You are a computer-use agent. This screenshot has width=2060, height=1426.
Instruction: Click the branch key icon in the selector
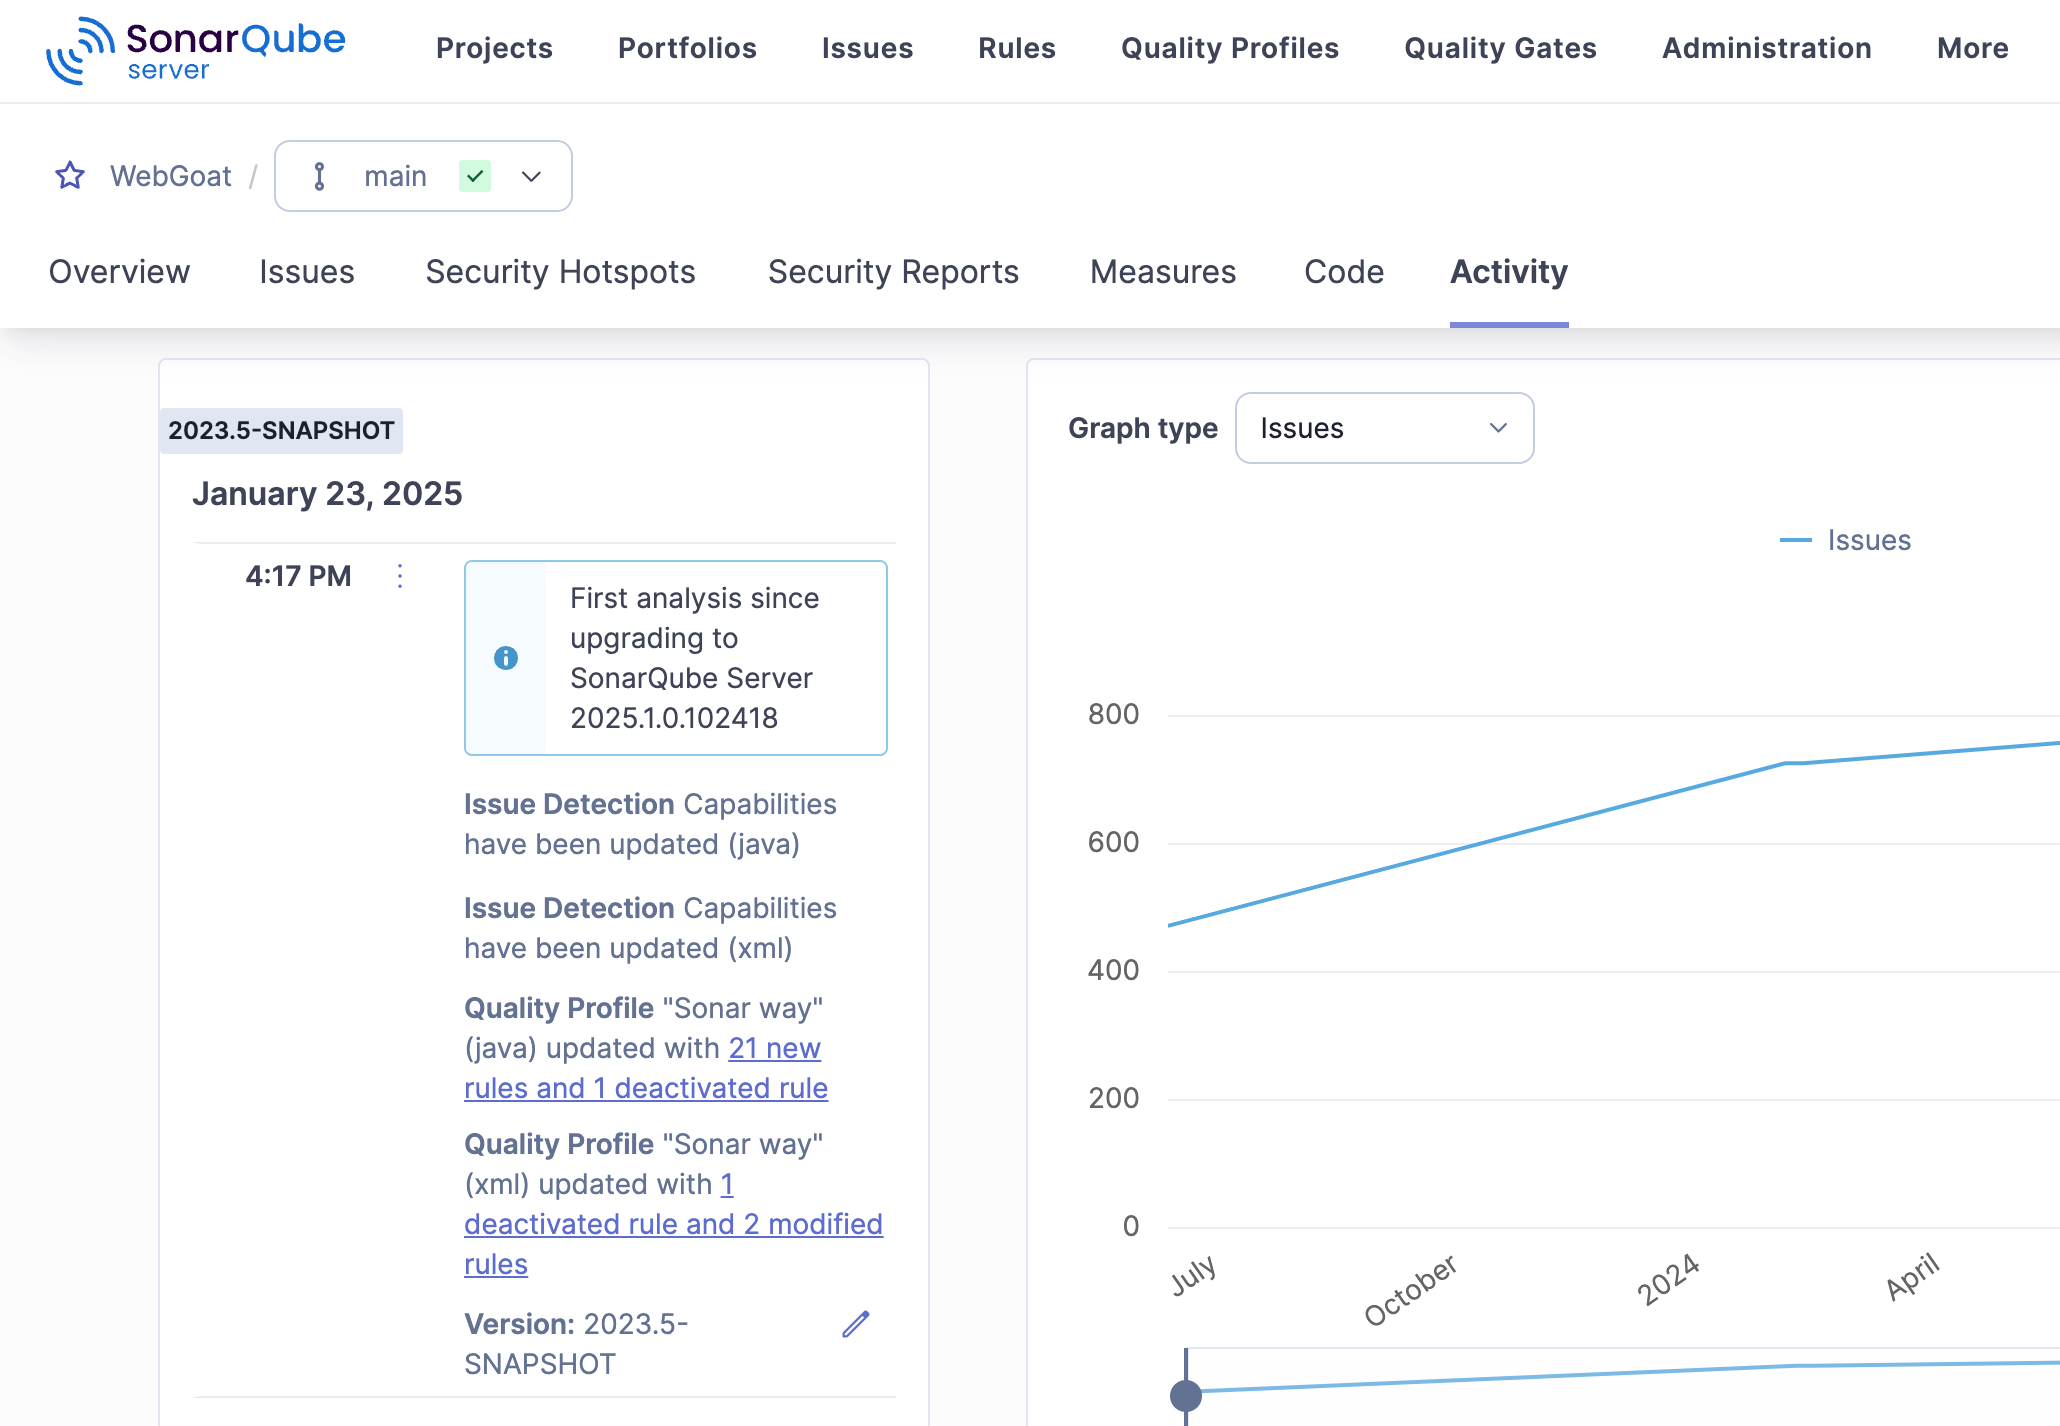tap(319, 176)
